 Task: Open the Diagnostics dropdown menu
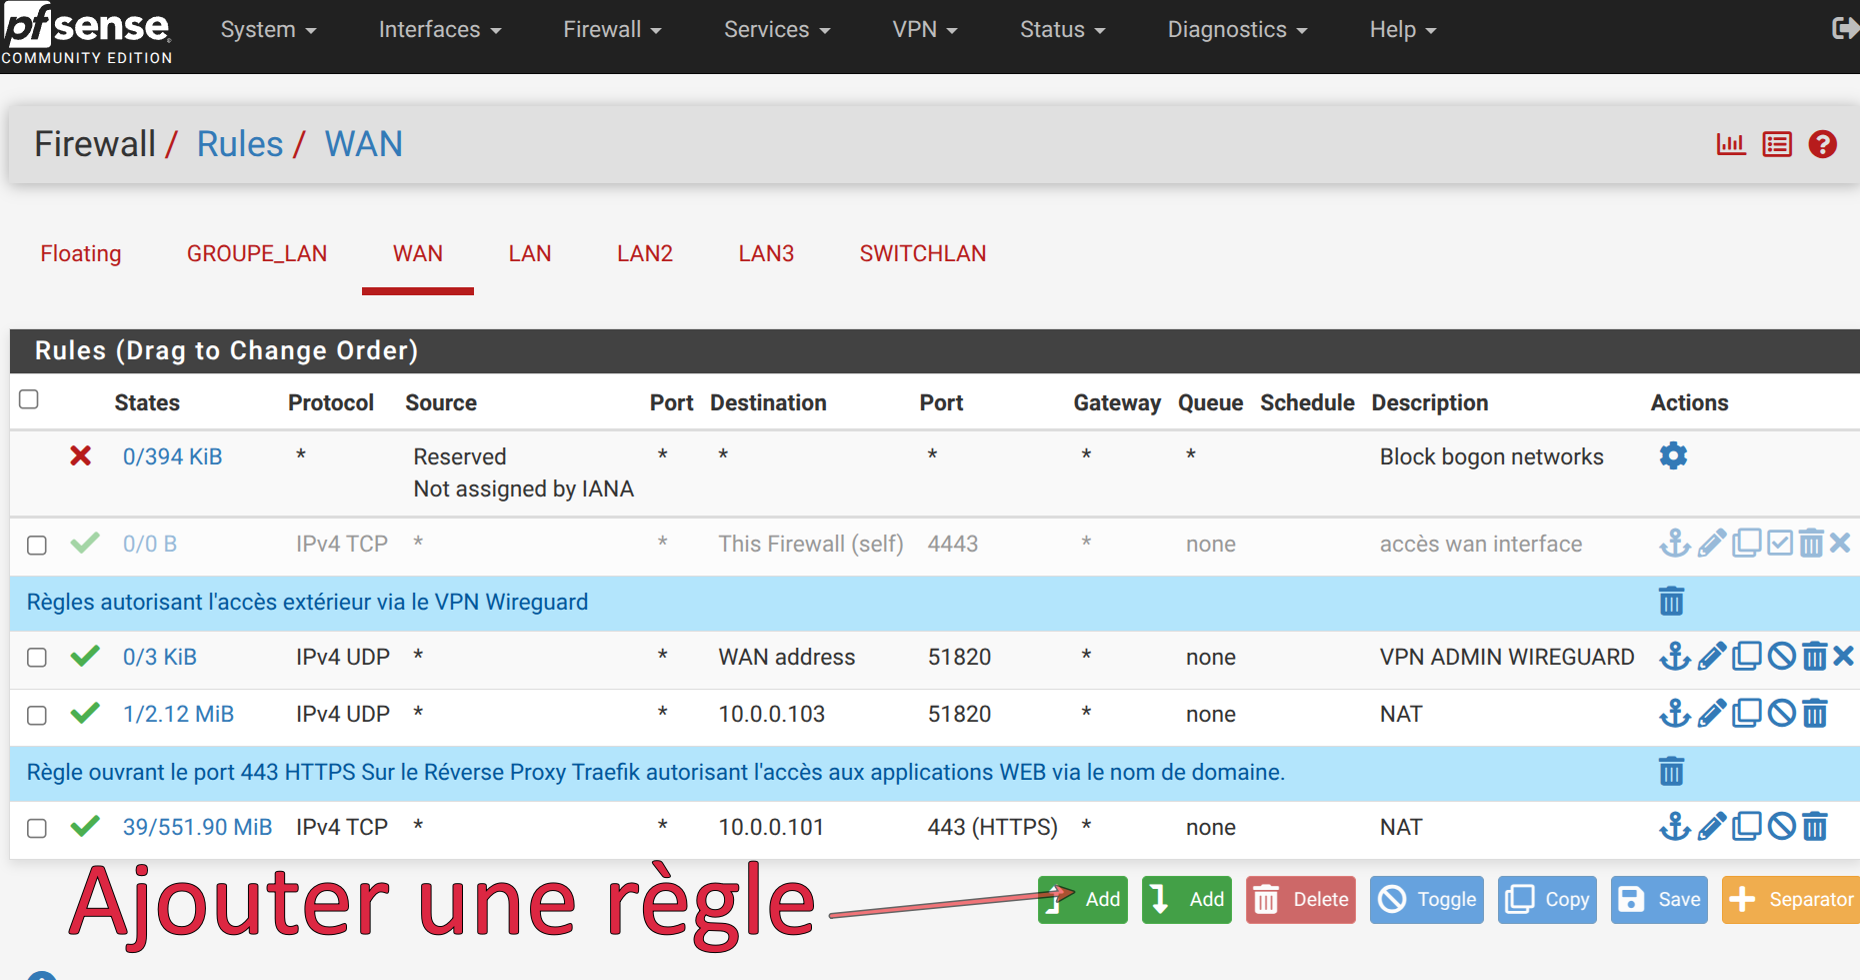click(x=1237, y=30)
